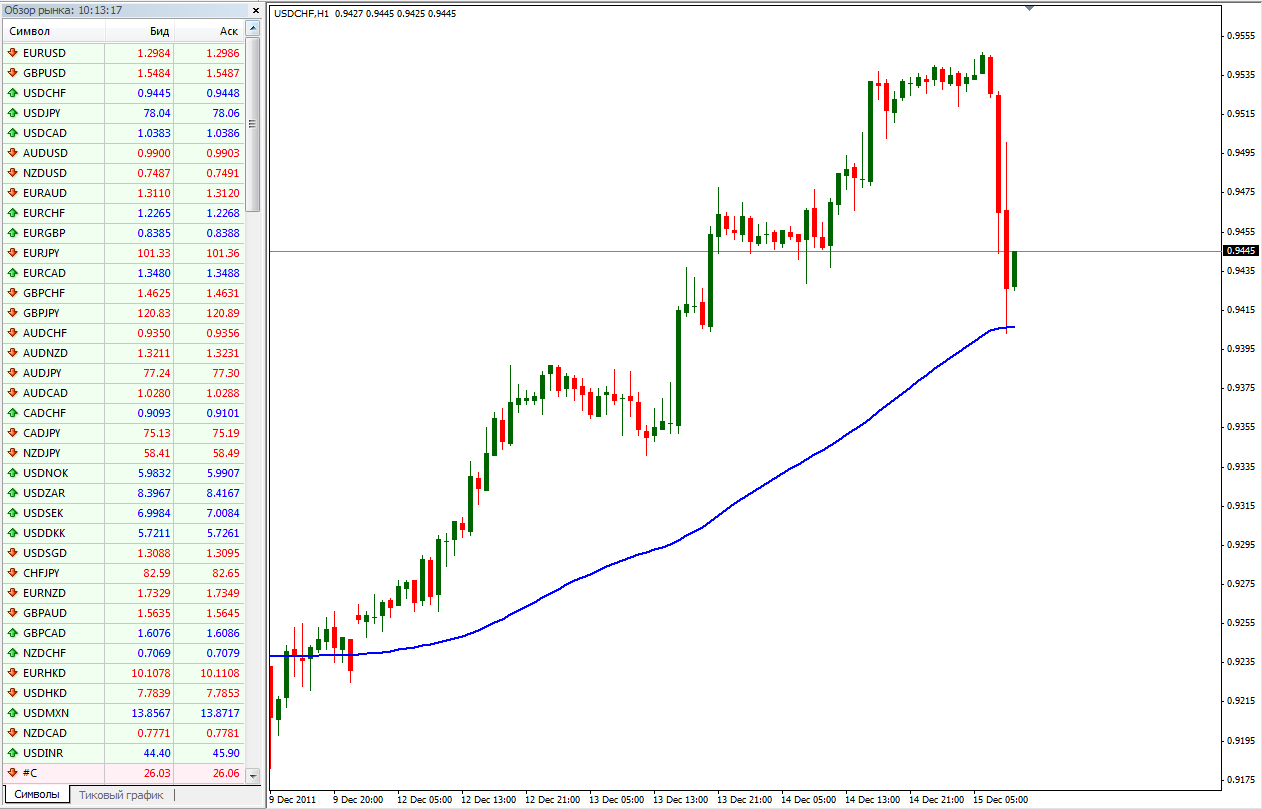This screenshot has width=1262, height=809.
Task: Select the NZDJPY symbol name
Action: pos(42,453)
